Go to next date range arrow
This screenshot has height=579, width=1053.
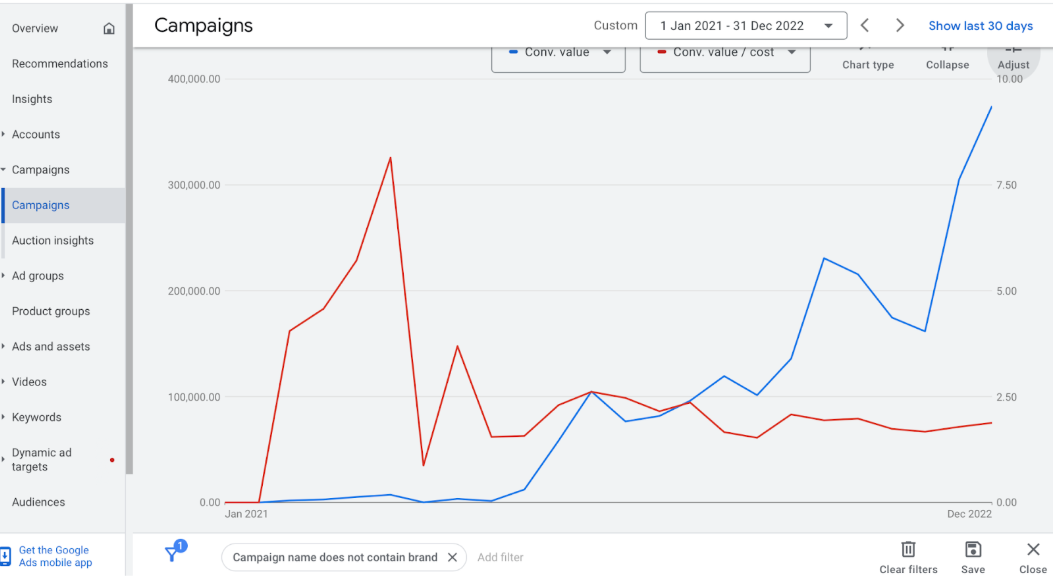pos(900,26)
